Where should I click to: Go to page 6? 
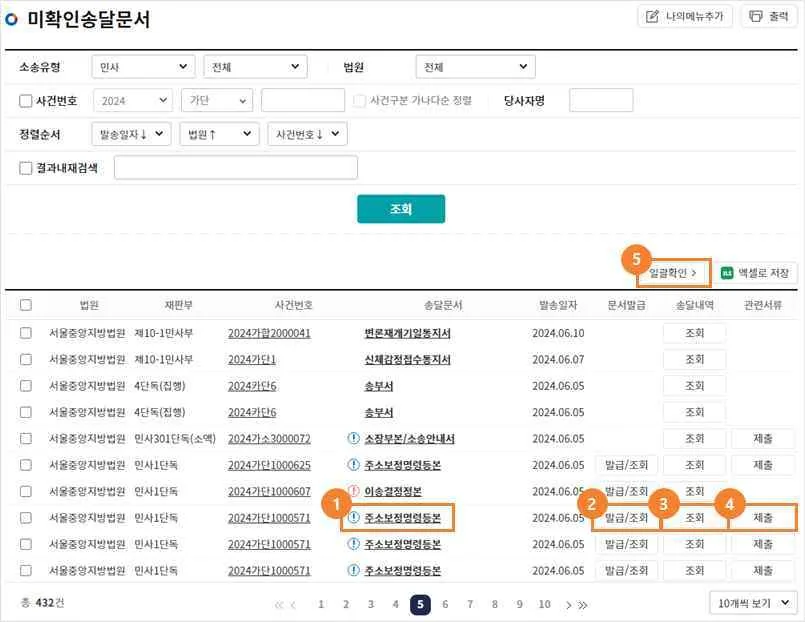pos(445,605)
